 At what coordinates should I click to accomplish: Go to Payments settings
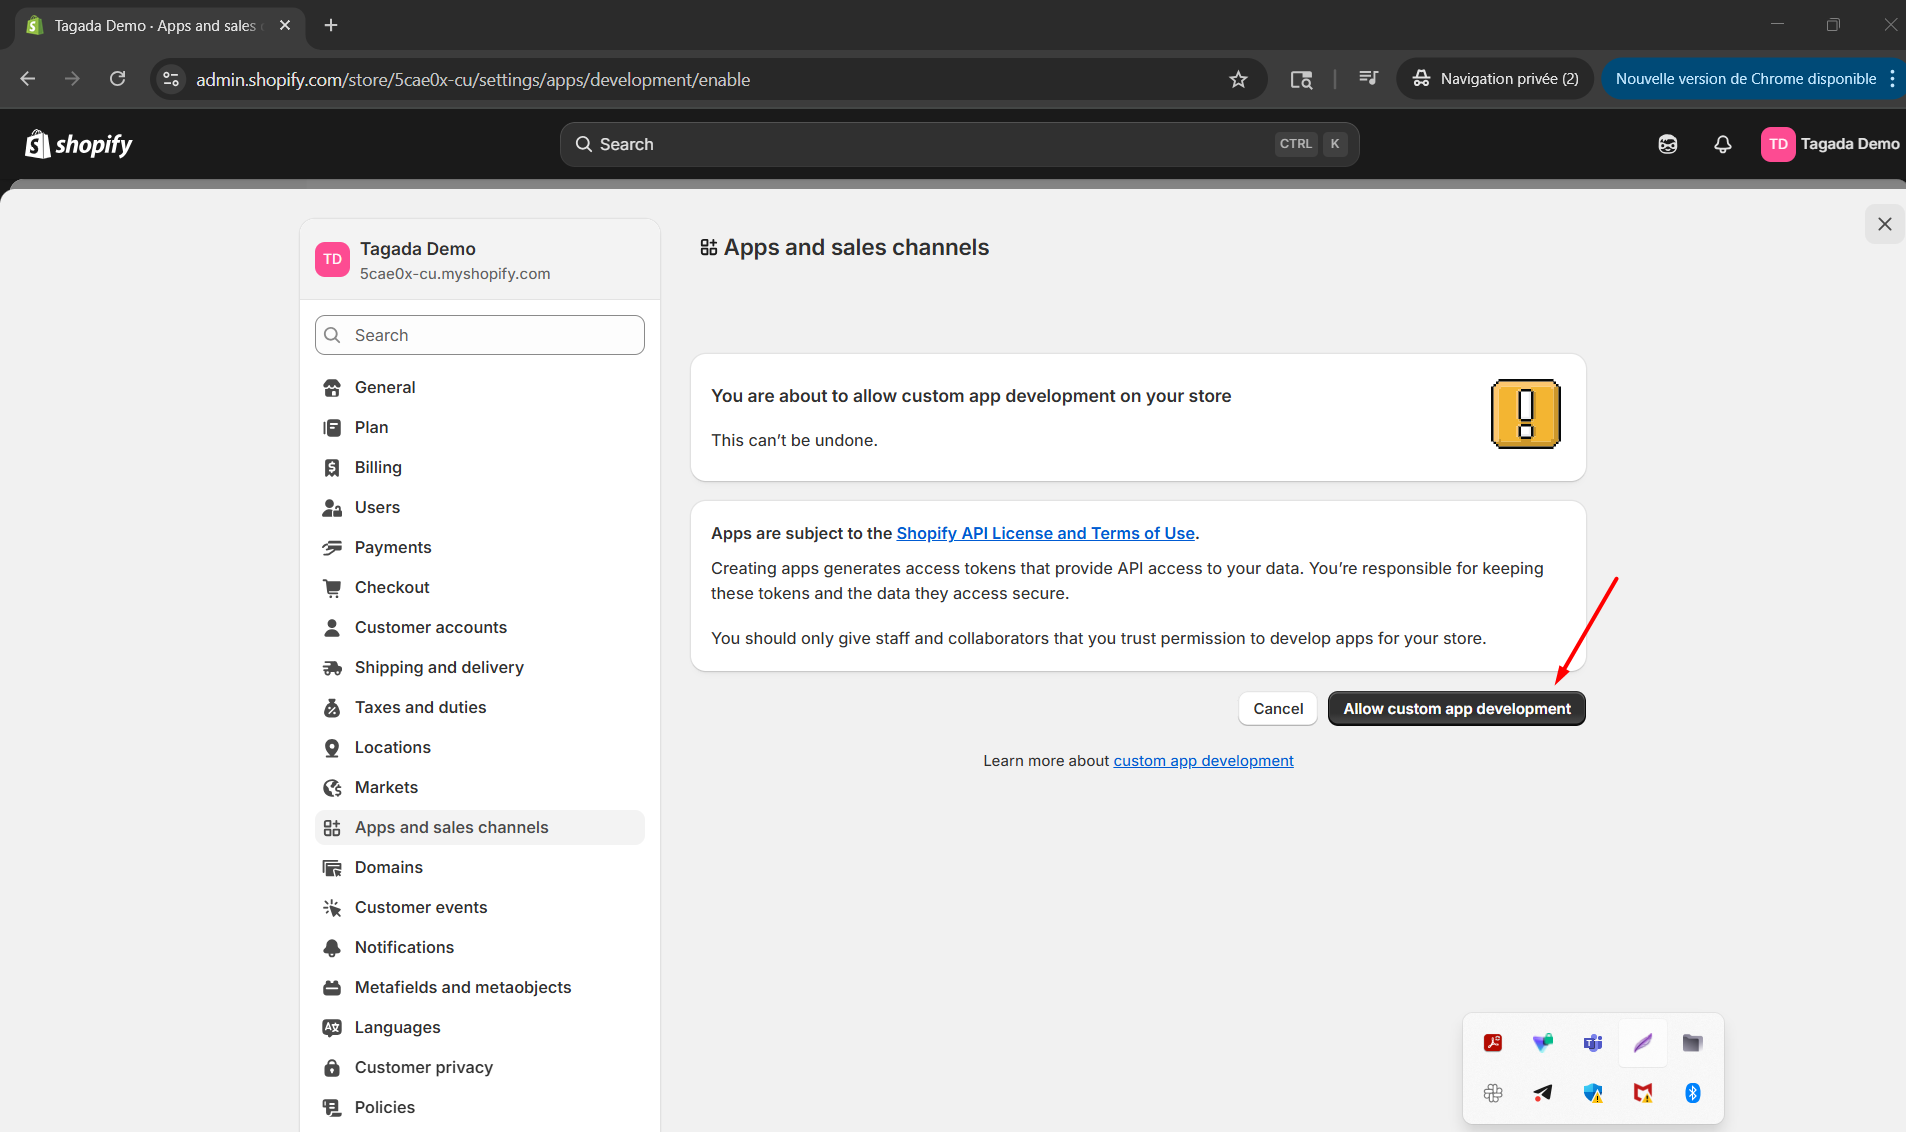coord(393,547)
